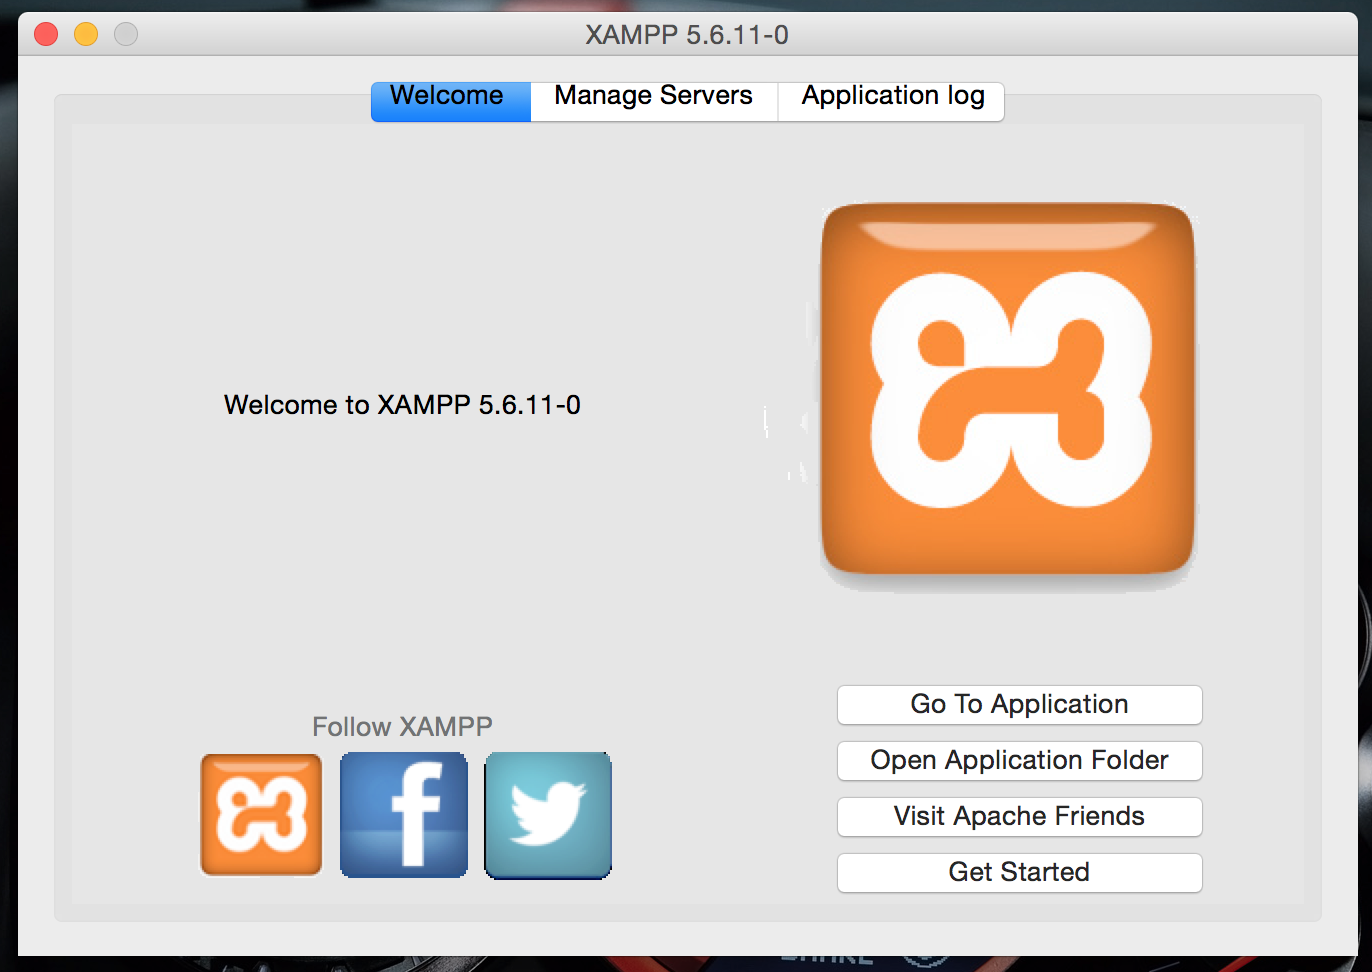Close the XAMPP window with red button
The width and height of the screenshot is (1372, 972).
46,34
